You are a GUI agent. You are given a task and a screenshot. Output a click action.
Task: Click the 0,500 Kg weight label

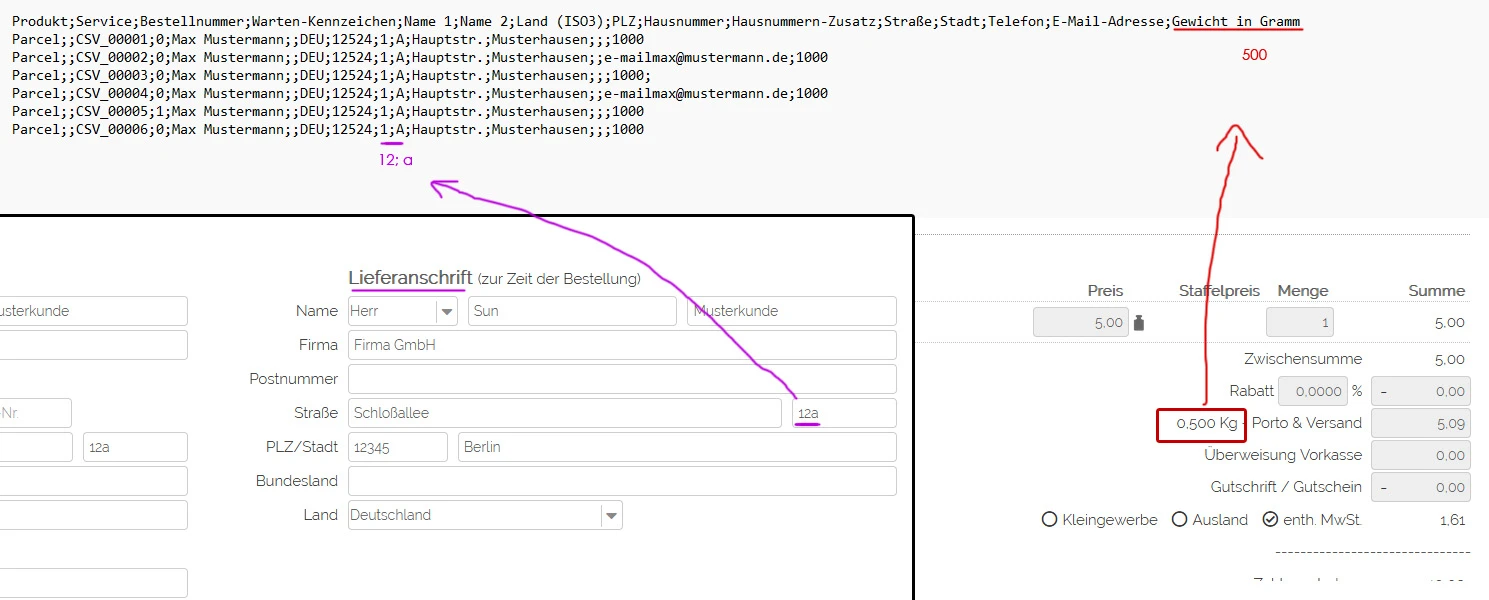(x=1201, y=424)
